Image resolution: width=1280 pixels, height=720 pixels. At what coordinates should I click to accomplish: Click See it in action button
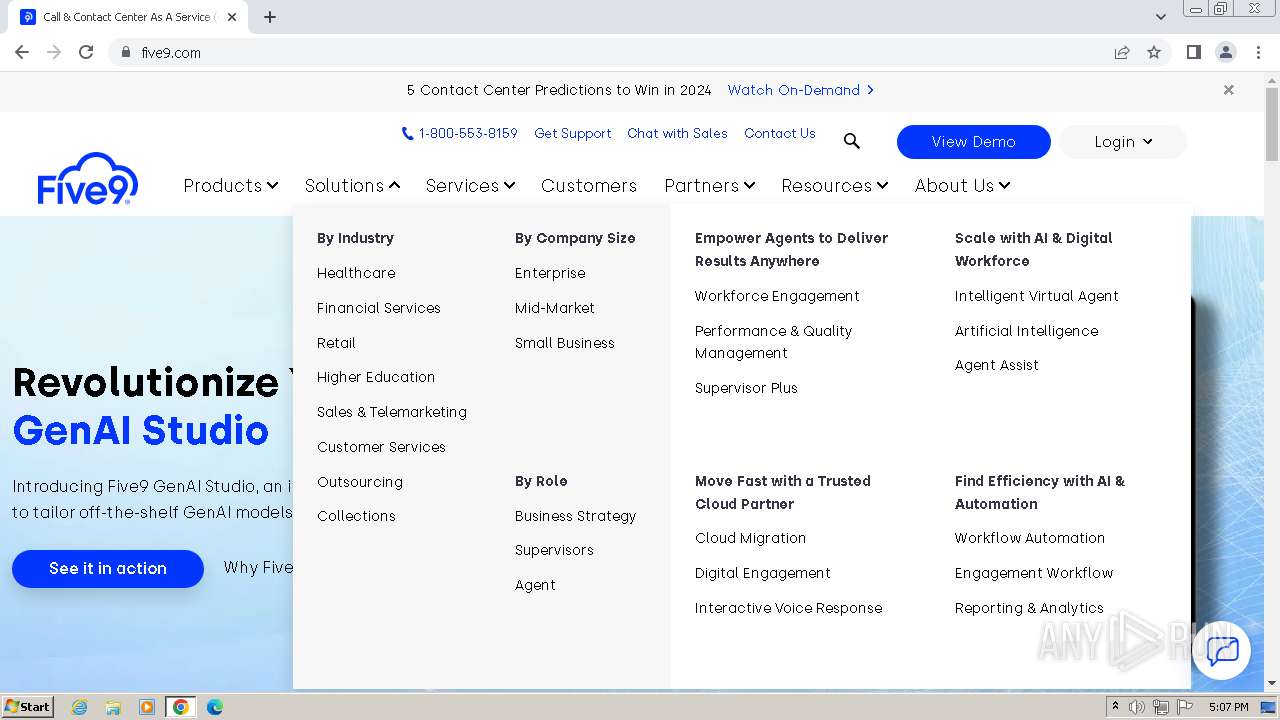point(108,569)
